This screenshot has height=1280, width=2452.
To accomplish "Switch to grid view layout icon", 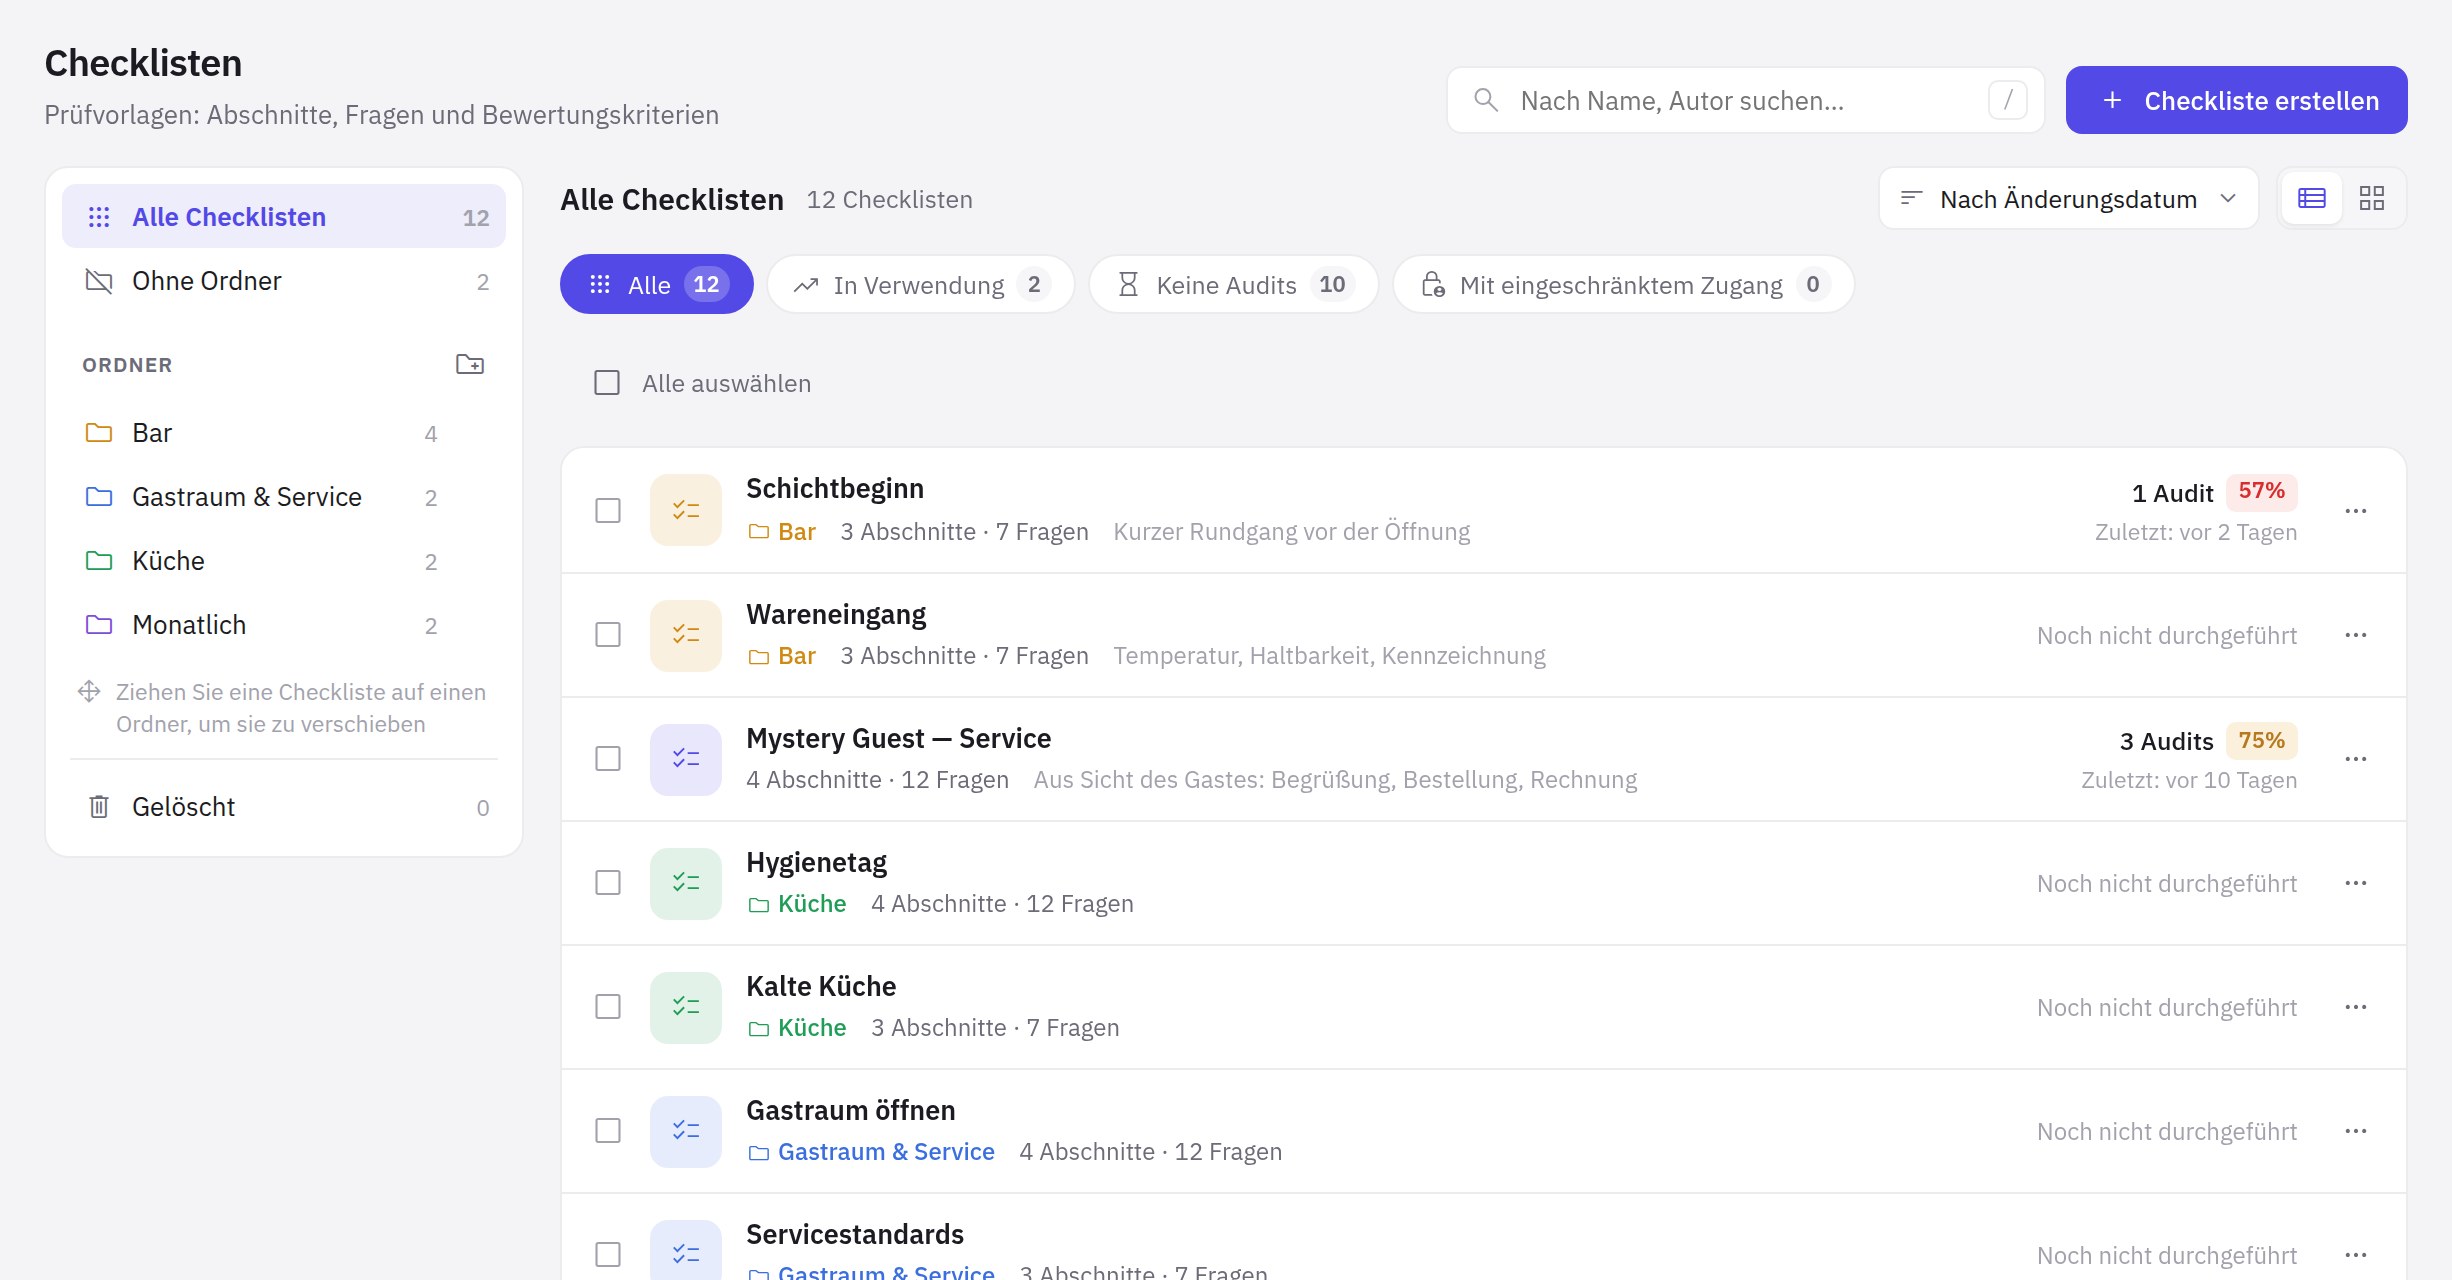I will pos(2371,198).
